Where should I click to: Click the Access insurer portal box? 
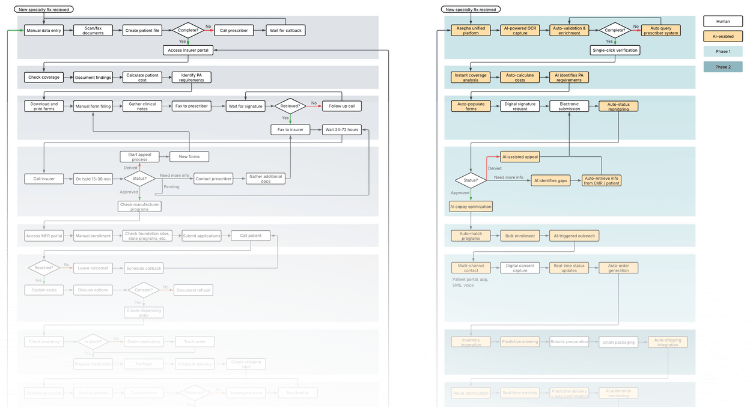[x=187, y=50]
